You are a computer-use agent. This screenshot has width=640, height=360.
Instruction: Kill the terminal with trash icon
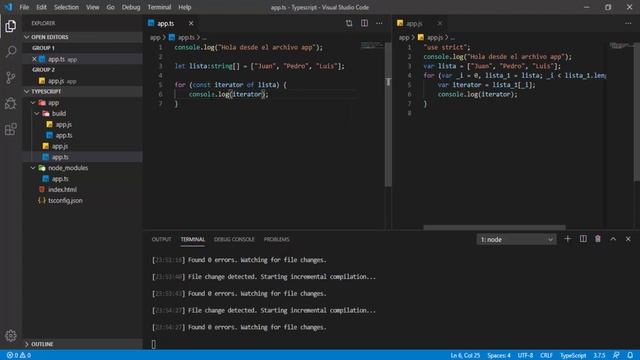(598, 239)
